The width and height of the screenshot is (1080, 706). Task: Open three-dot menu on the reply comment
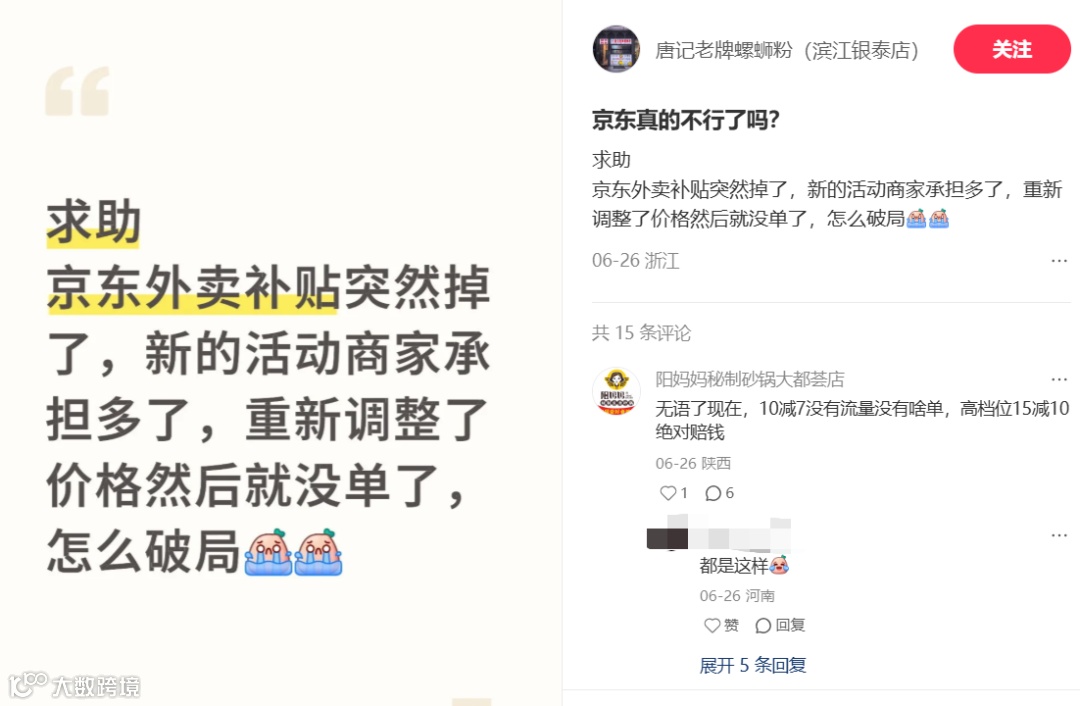pos(1059,535)
